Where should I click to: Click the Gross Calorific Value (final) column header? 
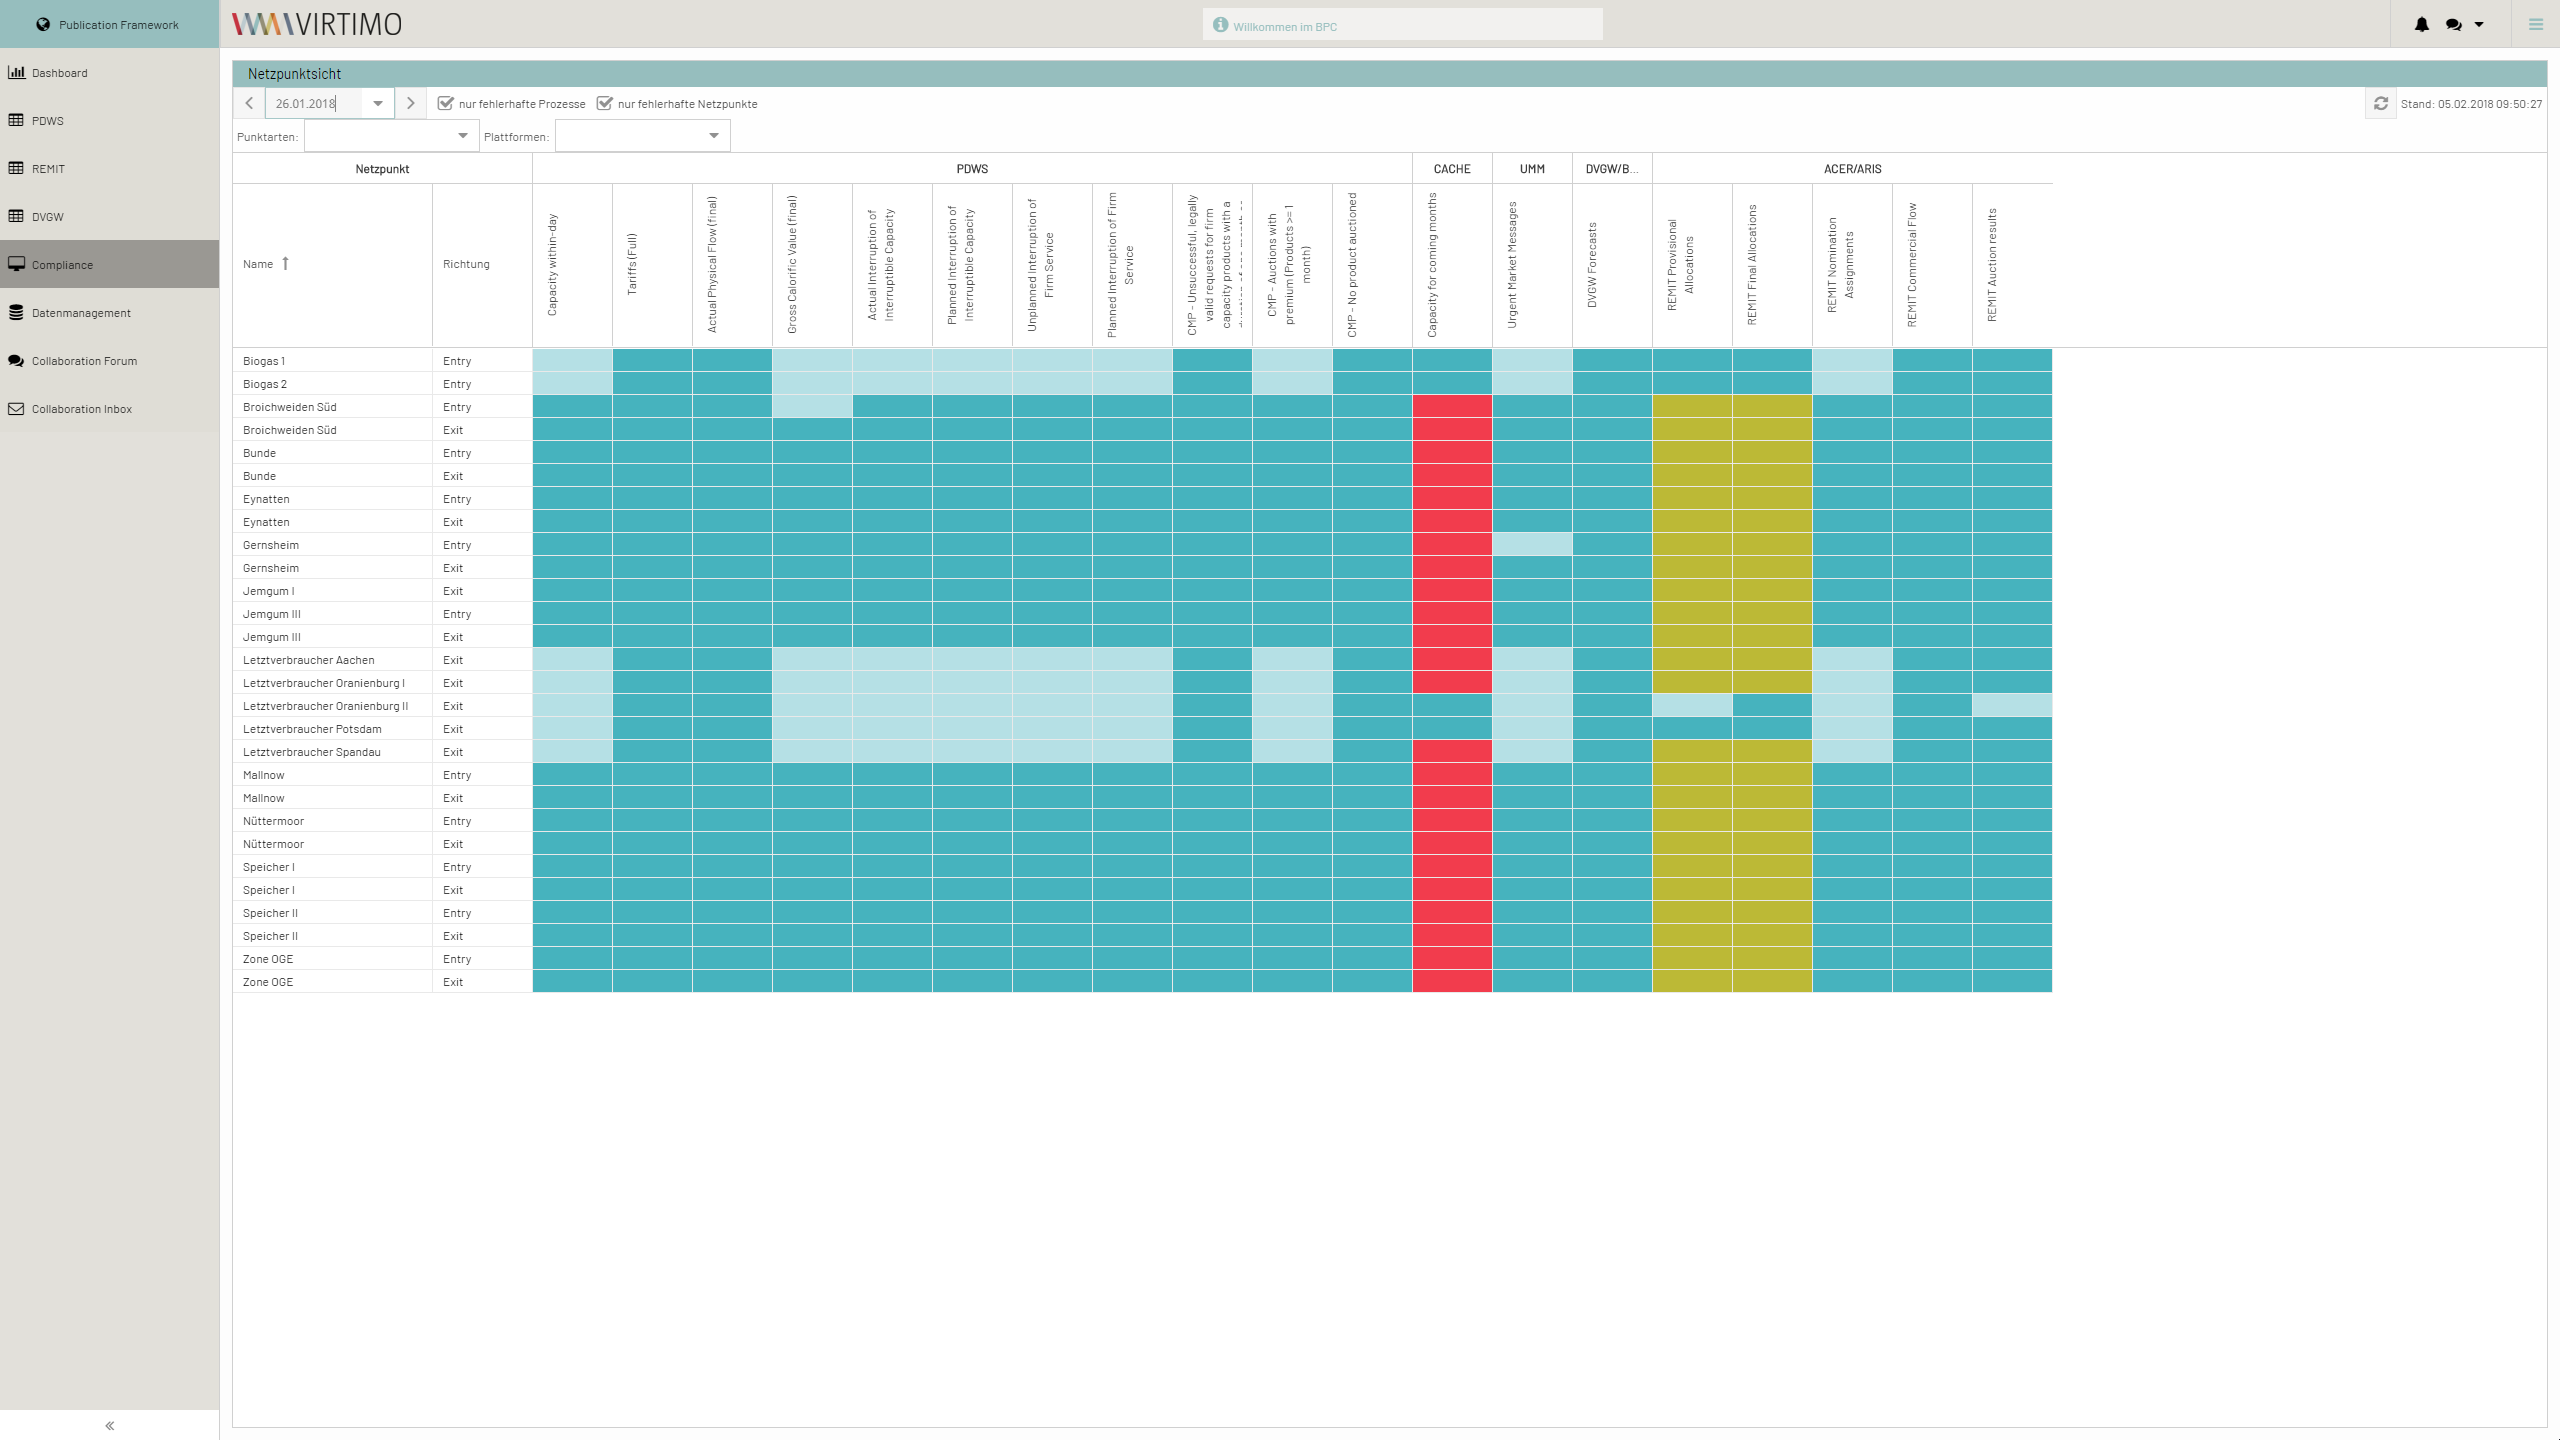[812, 265]
